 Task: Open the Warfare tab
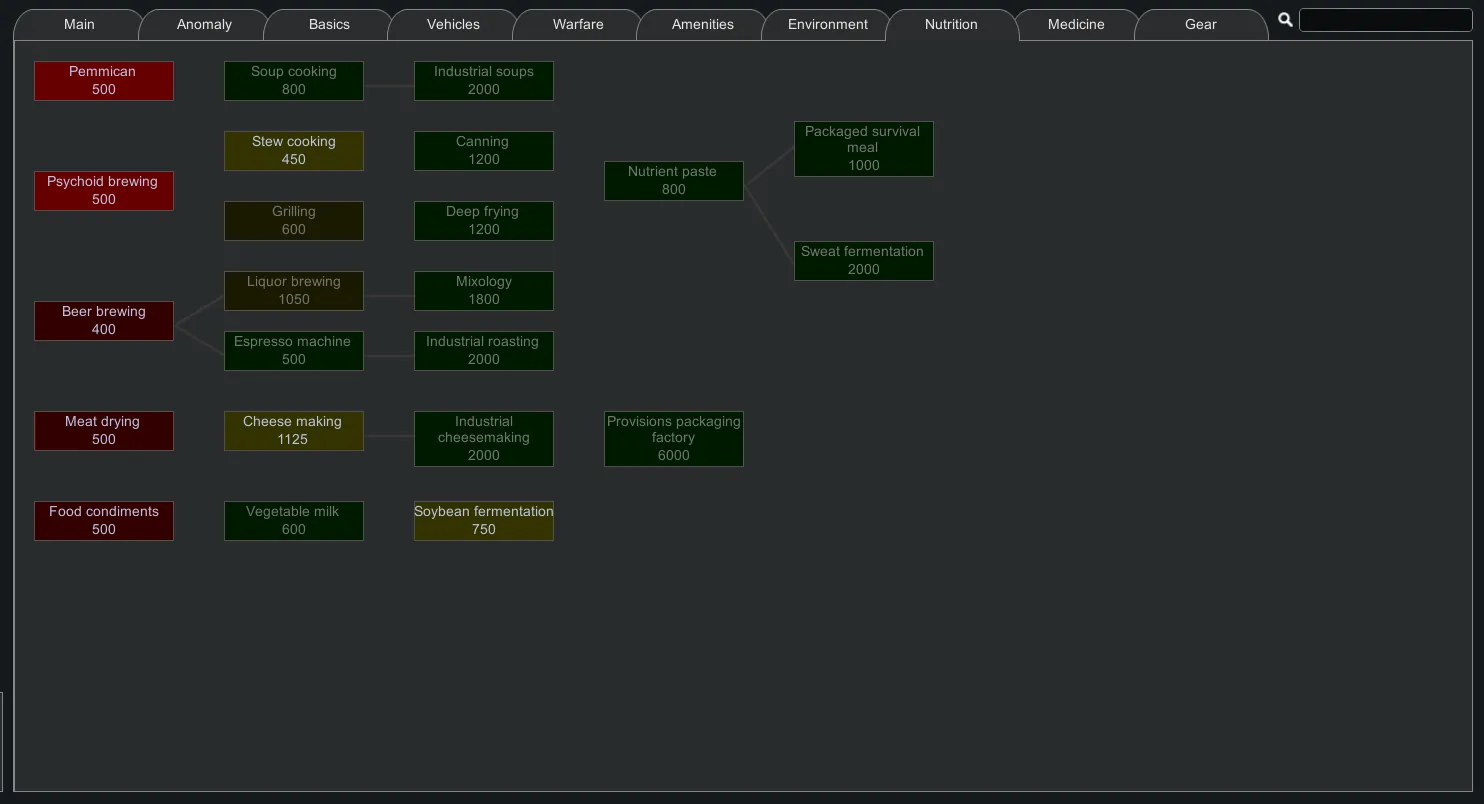point(578,24)
